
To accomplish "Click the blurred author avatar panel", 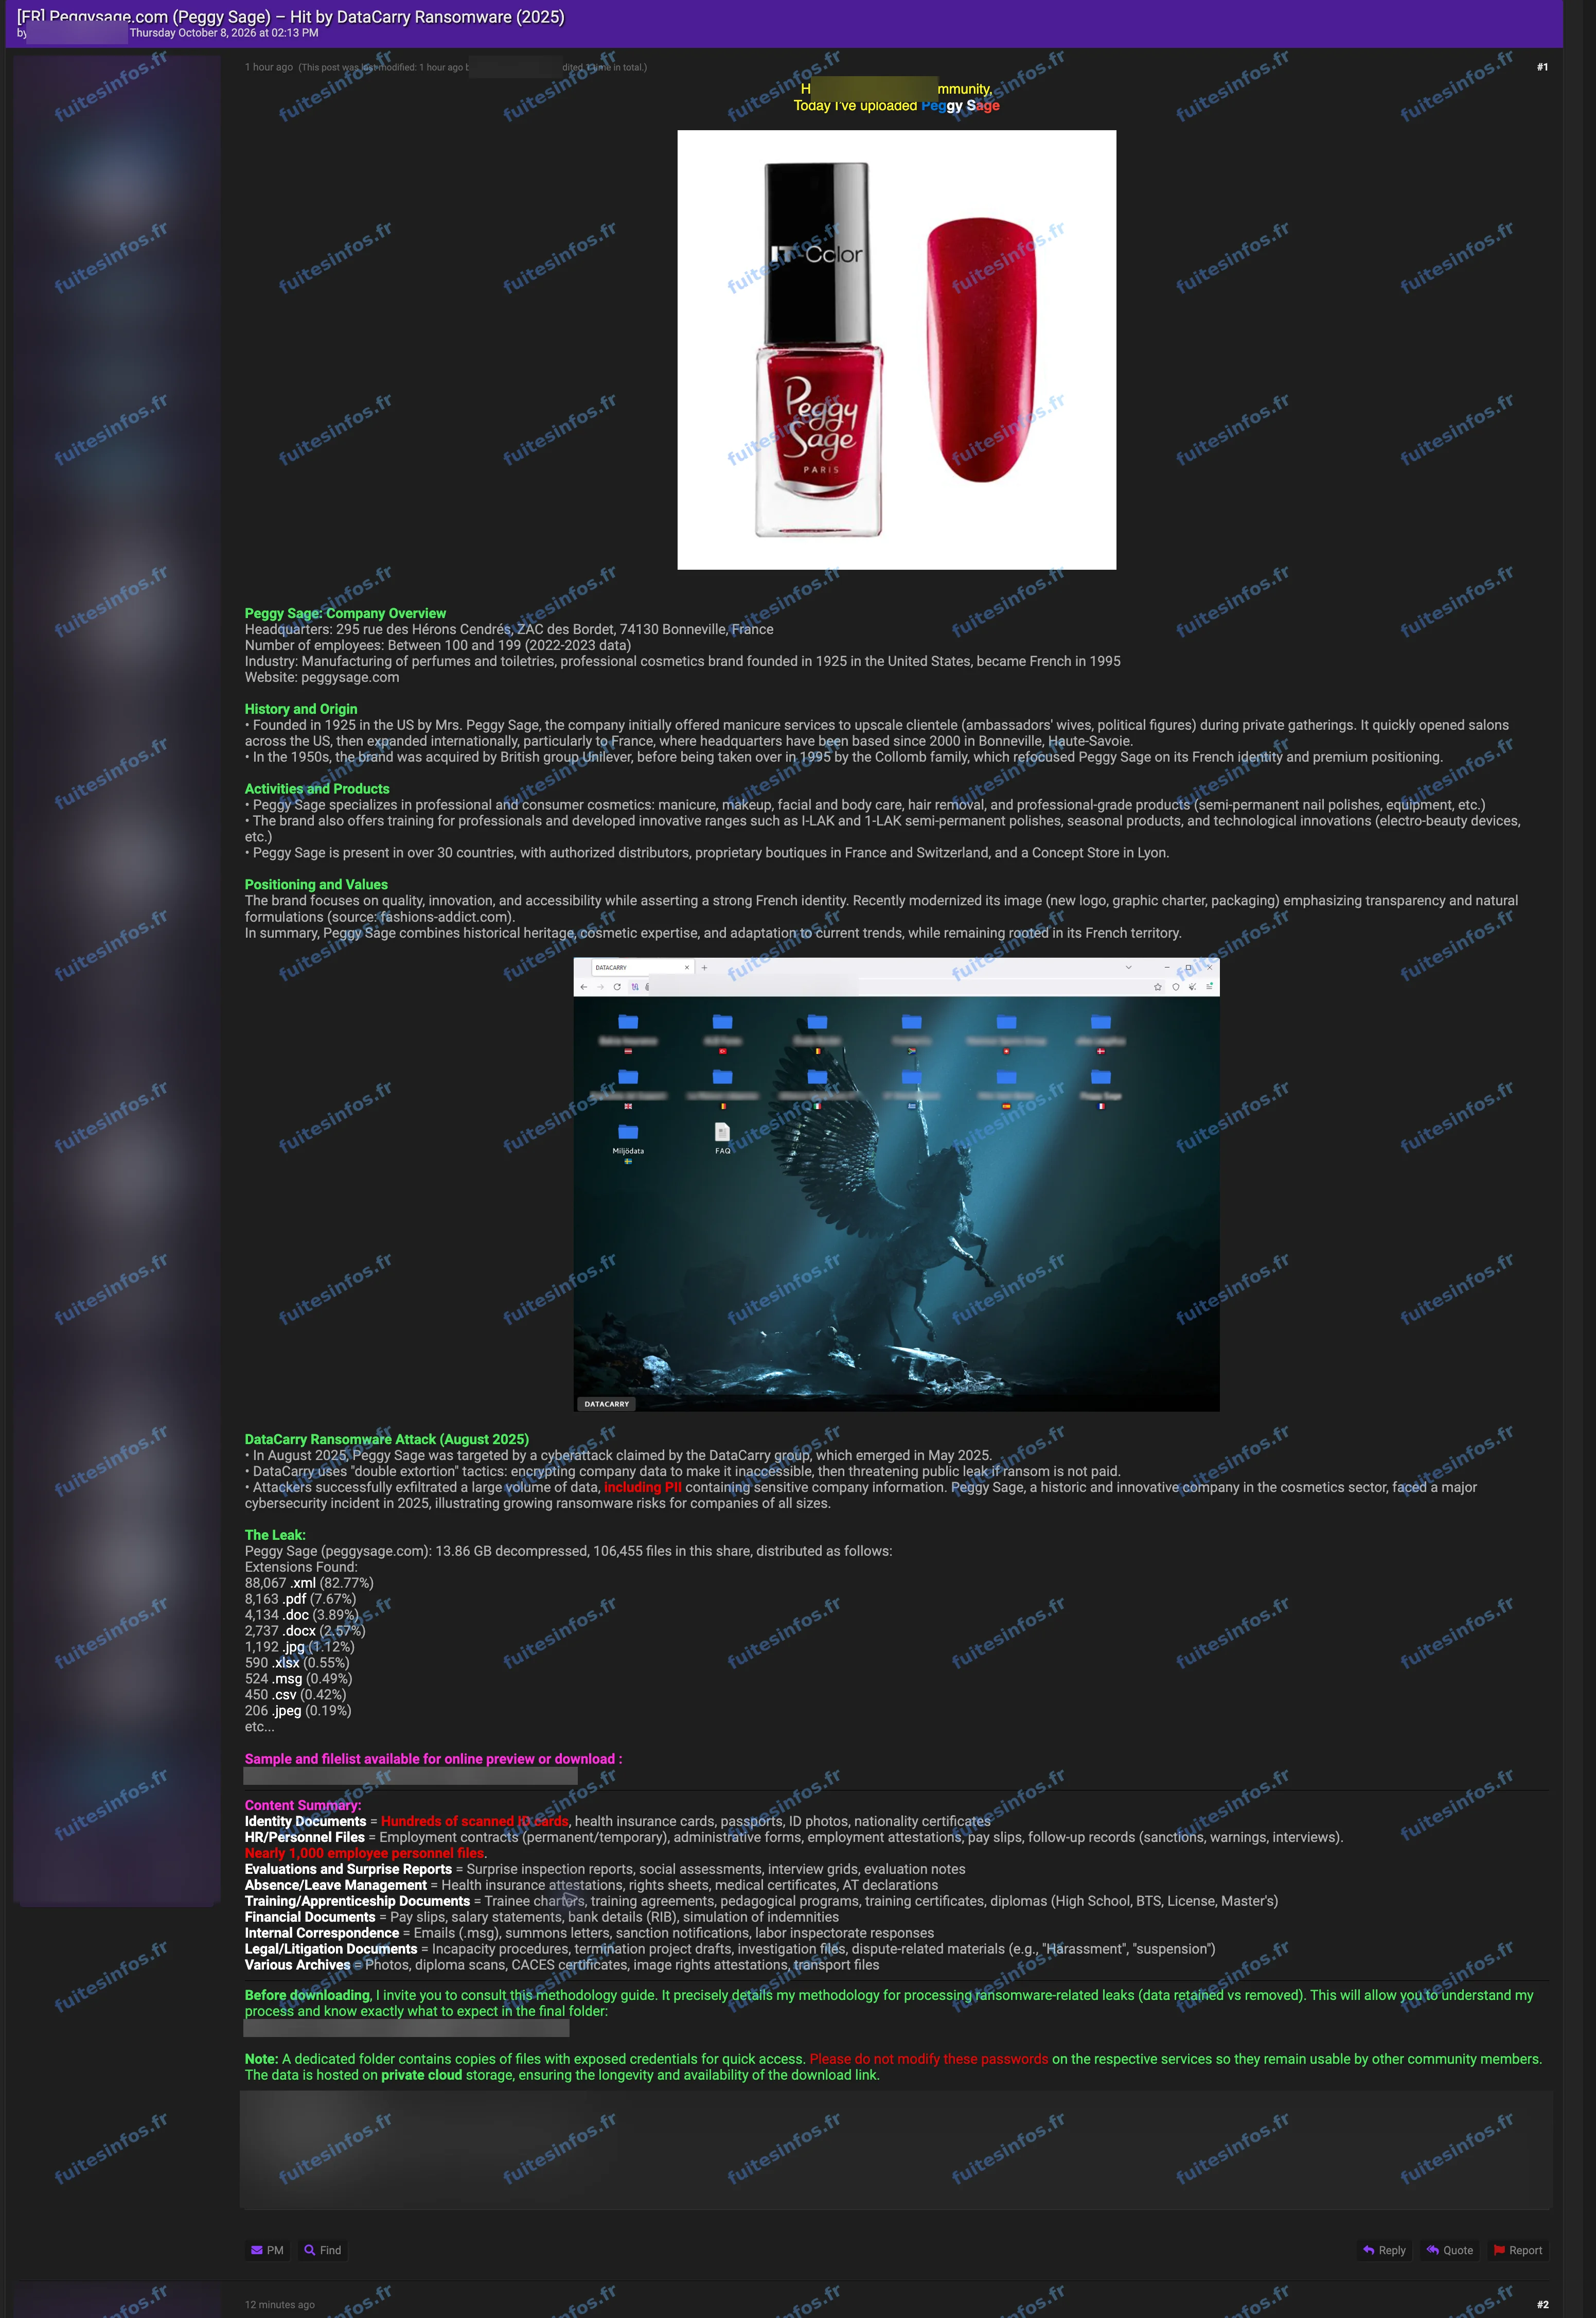I will click(x=116, y=980).
